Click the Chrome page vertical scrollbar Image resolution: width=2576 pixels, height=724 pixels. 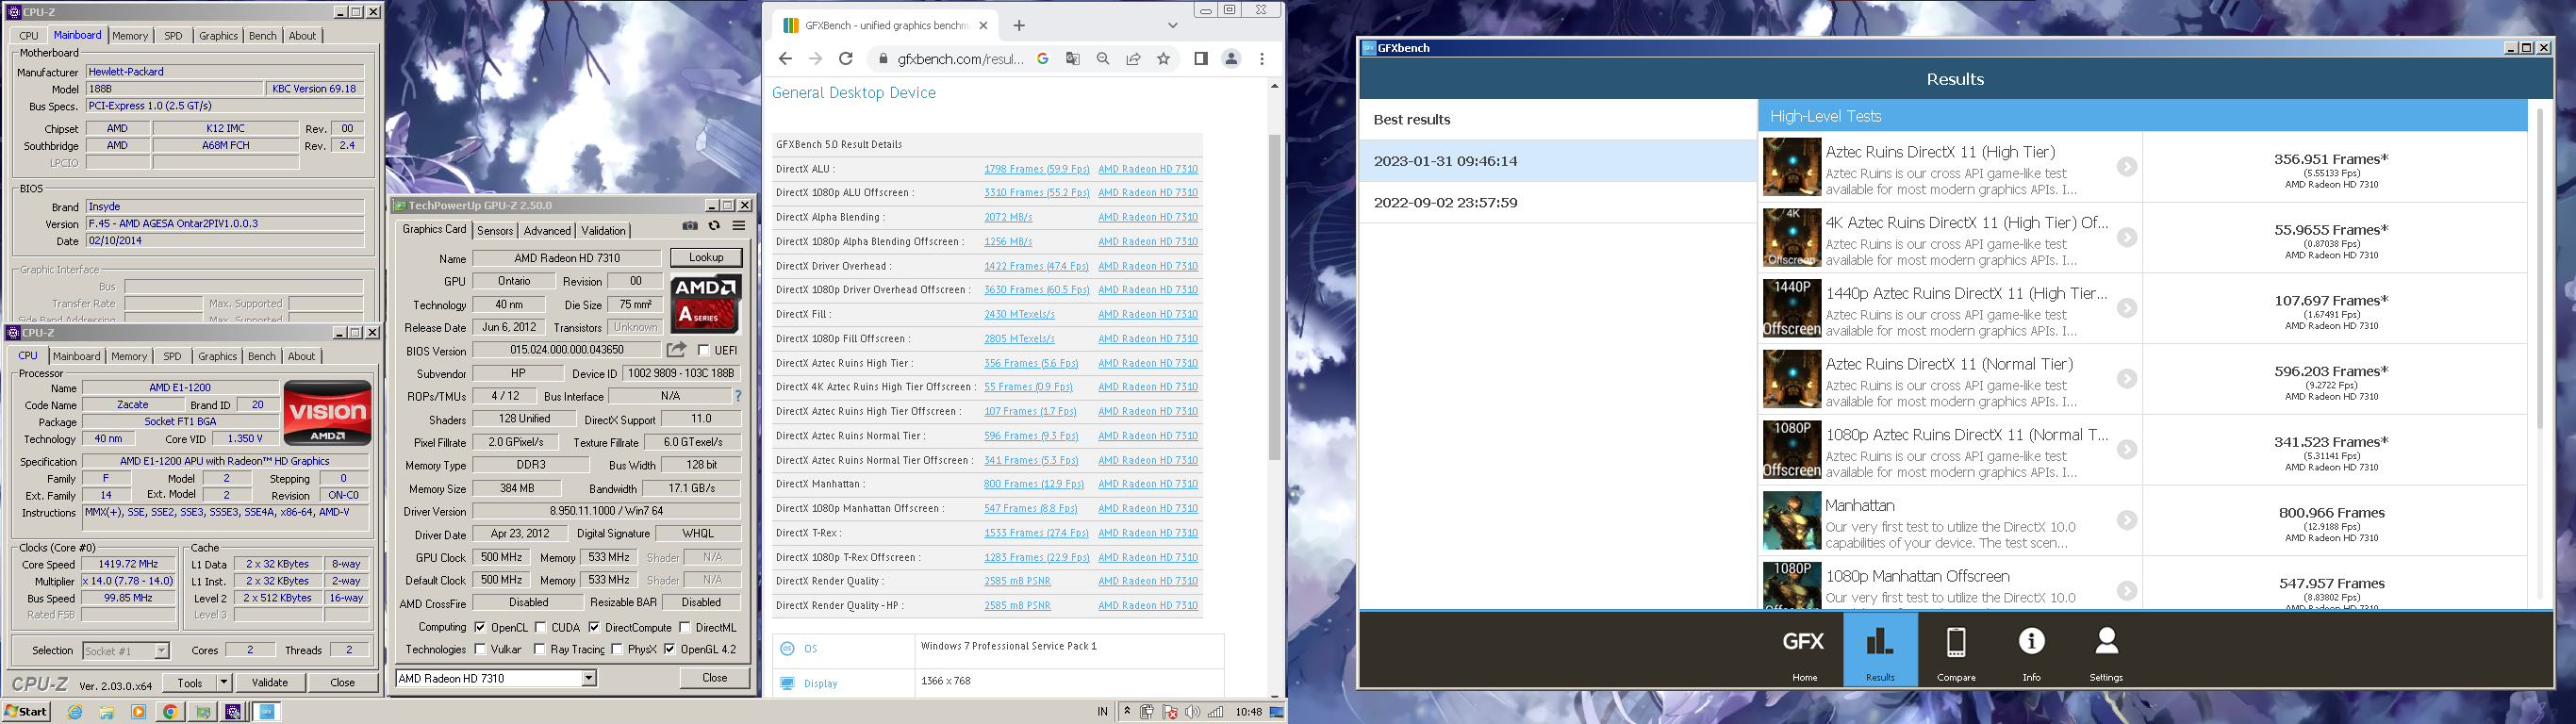[1274, 297]
